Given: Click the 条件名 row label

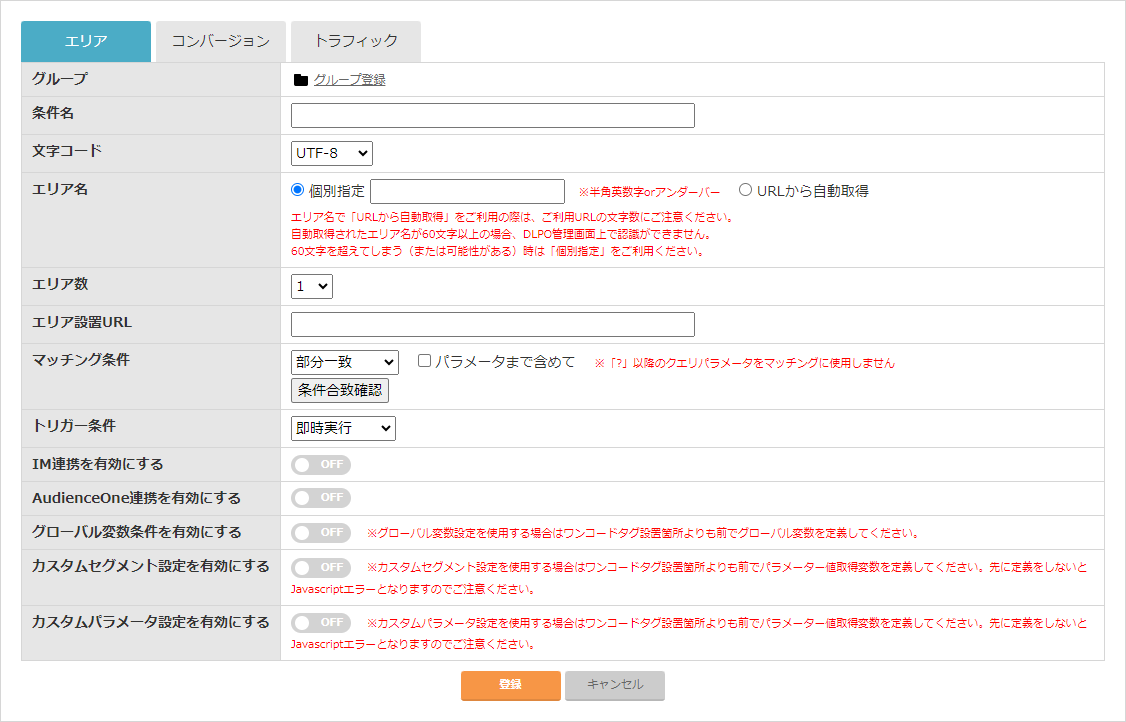Looking at the screenshot, I should (53, 113).
